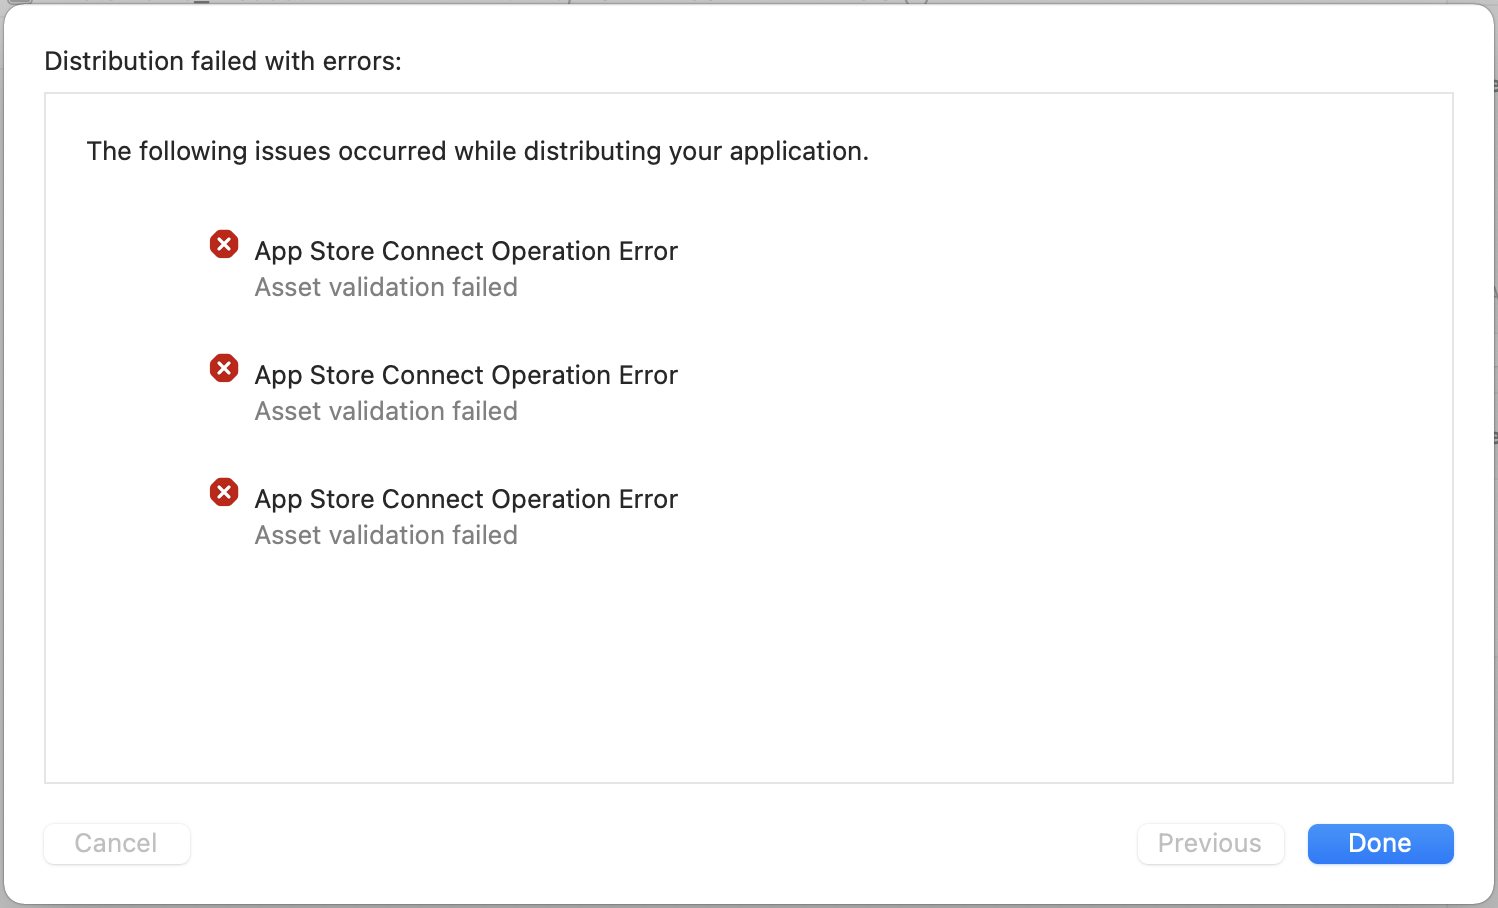
Task: Click the third red error icon
Action: tap(224, 492)
